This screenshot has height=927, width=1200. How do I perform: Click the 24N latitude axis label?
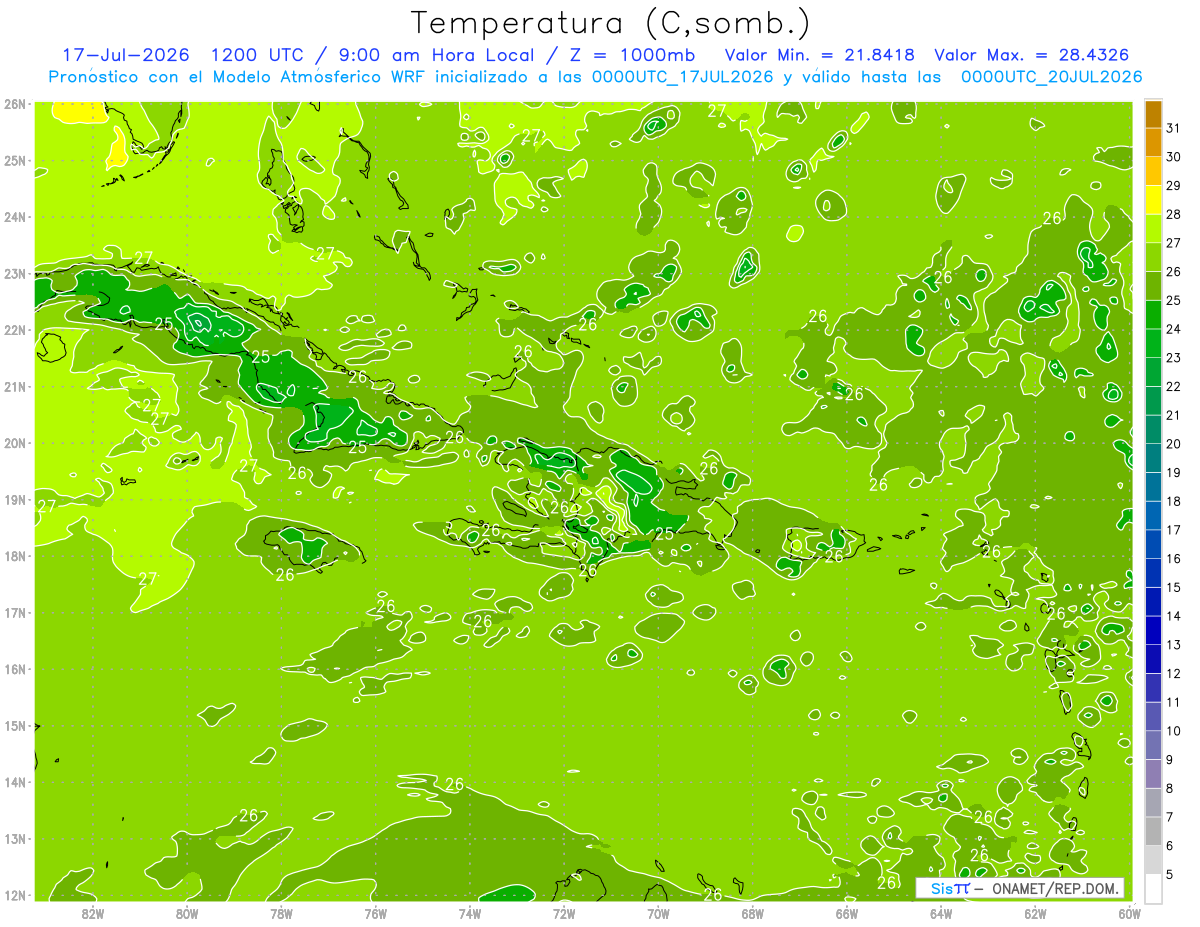14,217
